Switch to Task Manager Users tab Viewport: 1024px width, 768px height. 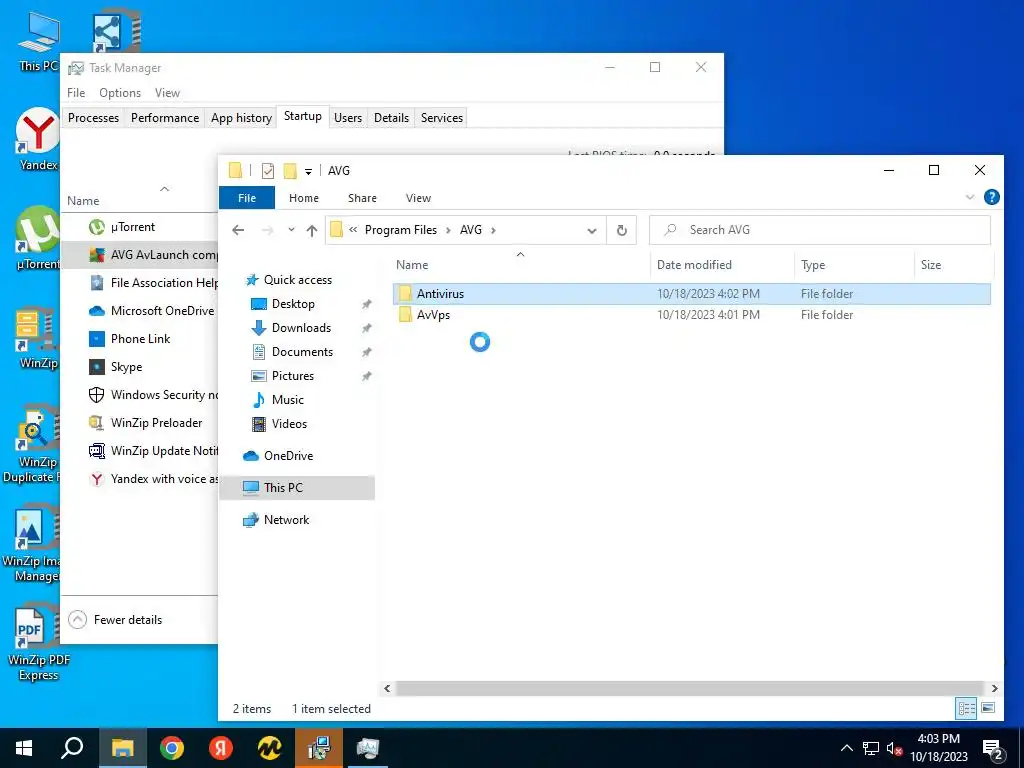pyautogui.click(x=348, y=118)
